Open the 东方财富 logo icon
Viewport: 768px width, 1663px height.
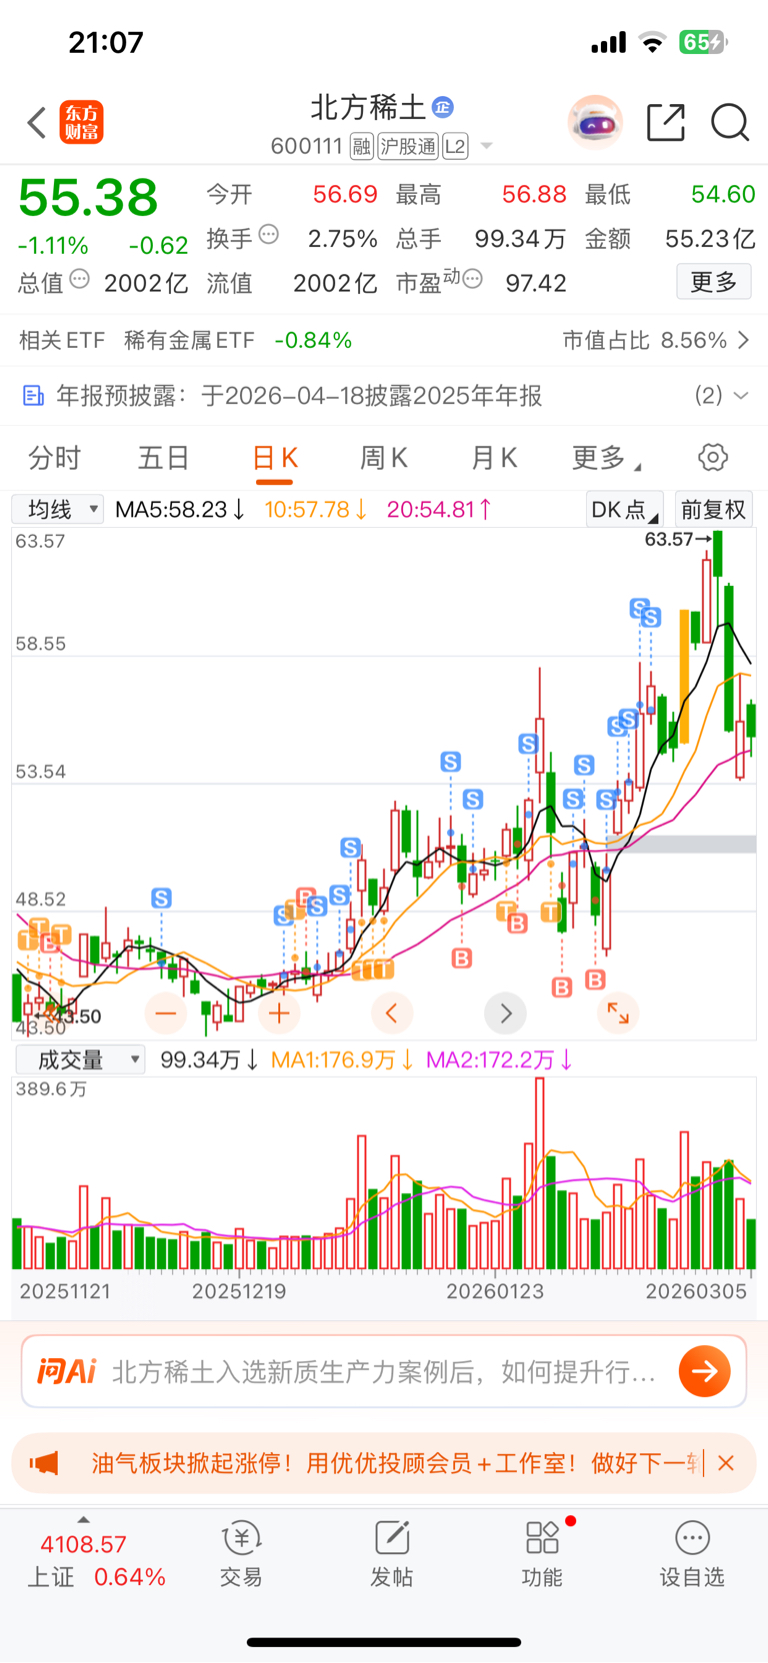pos(81,122)
